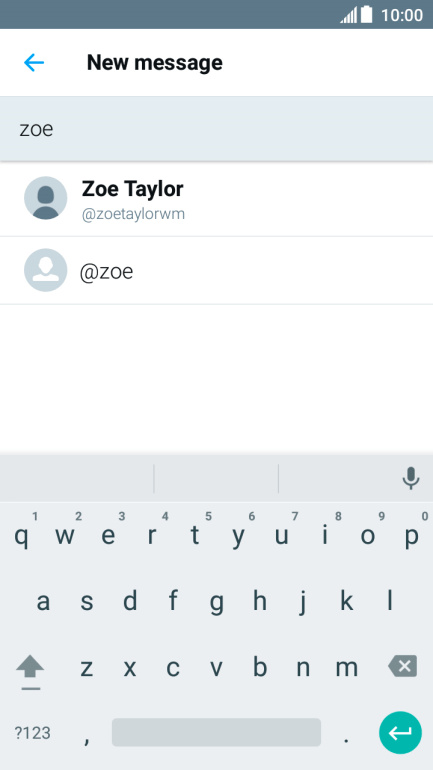
Task: Tap the letter q key
Action: coord(21,535)
